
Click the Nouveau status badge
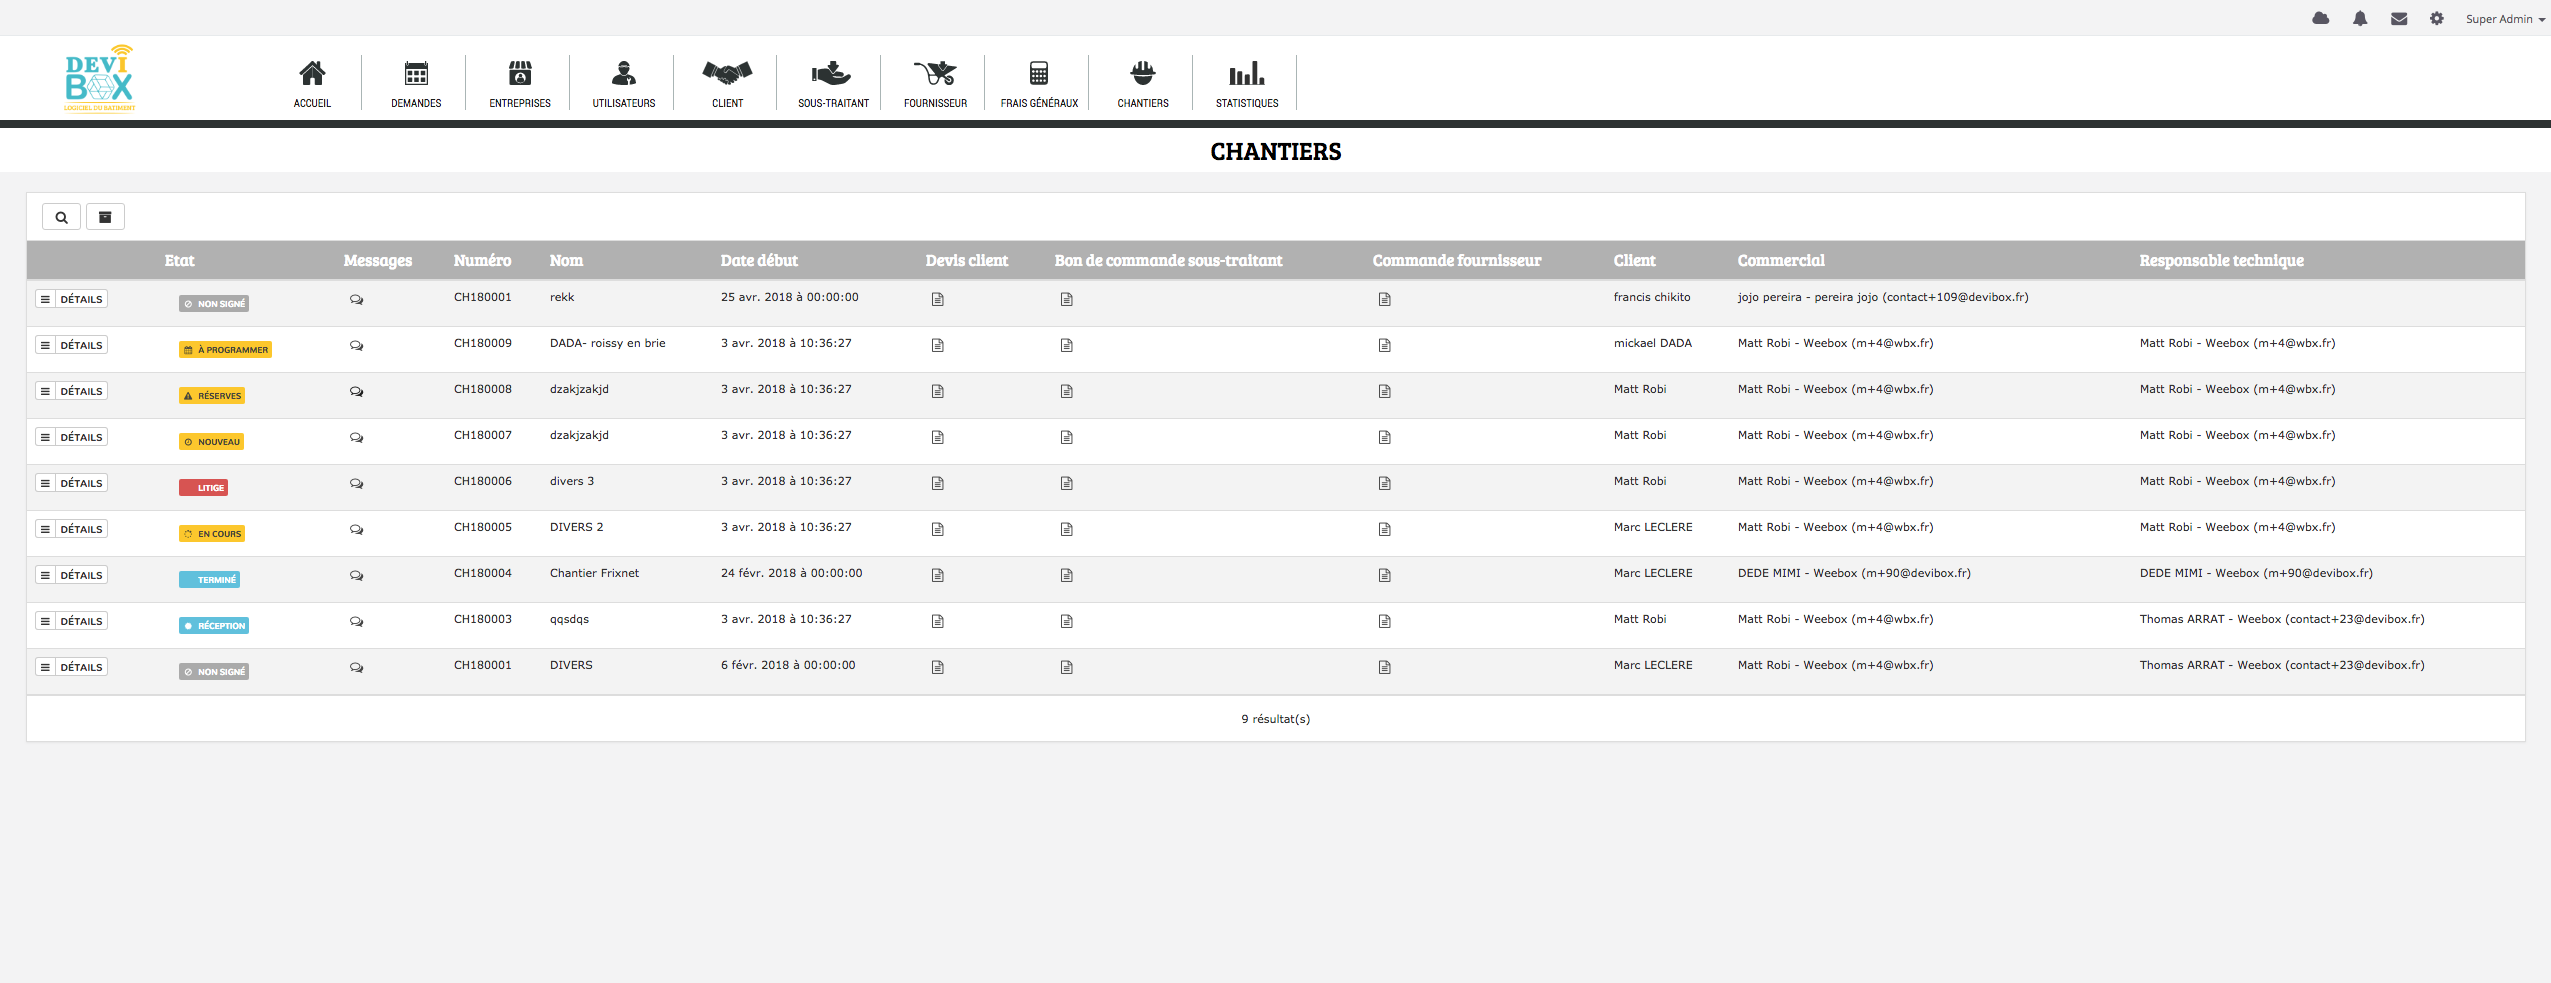pyautogui.click(x=212, y=442)
